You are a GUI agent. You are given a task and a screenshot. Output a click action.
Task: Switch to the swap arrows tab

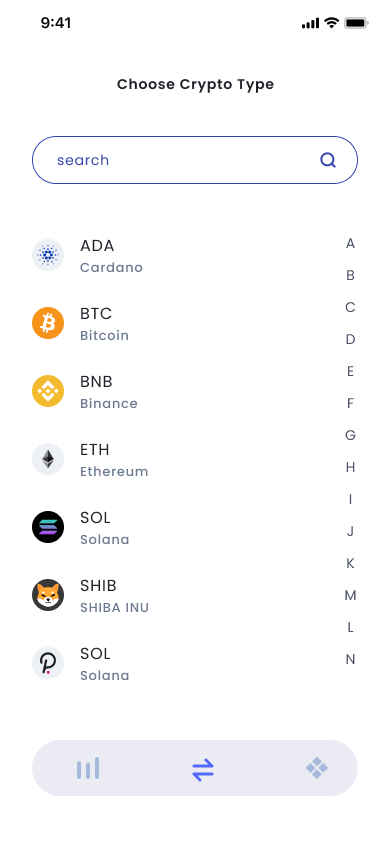click(x=203, y=769)
